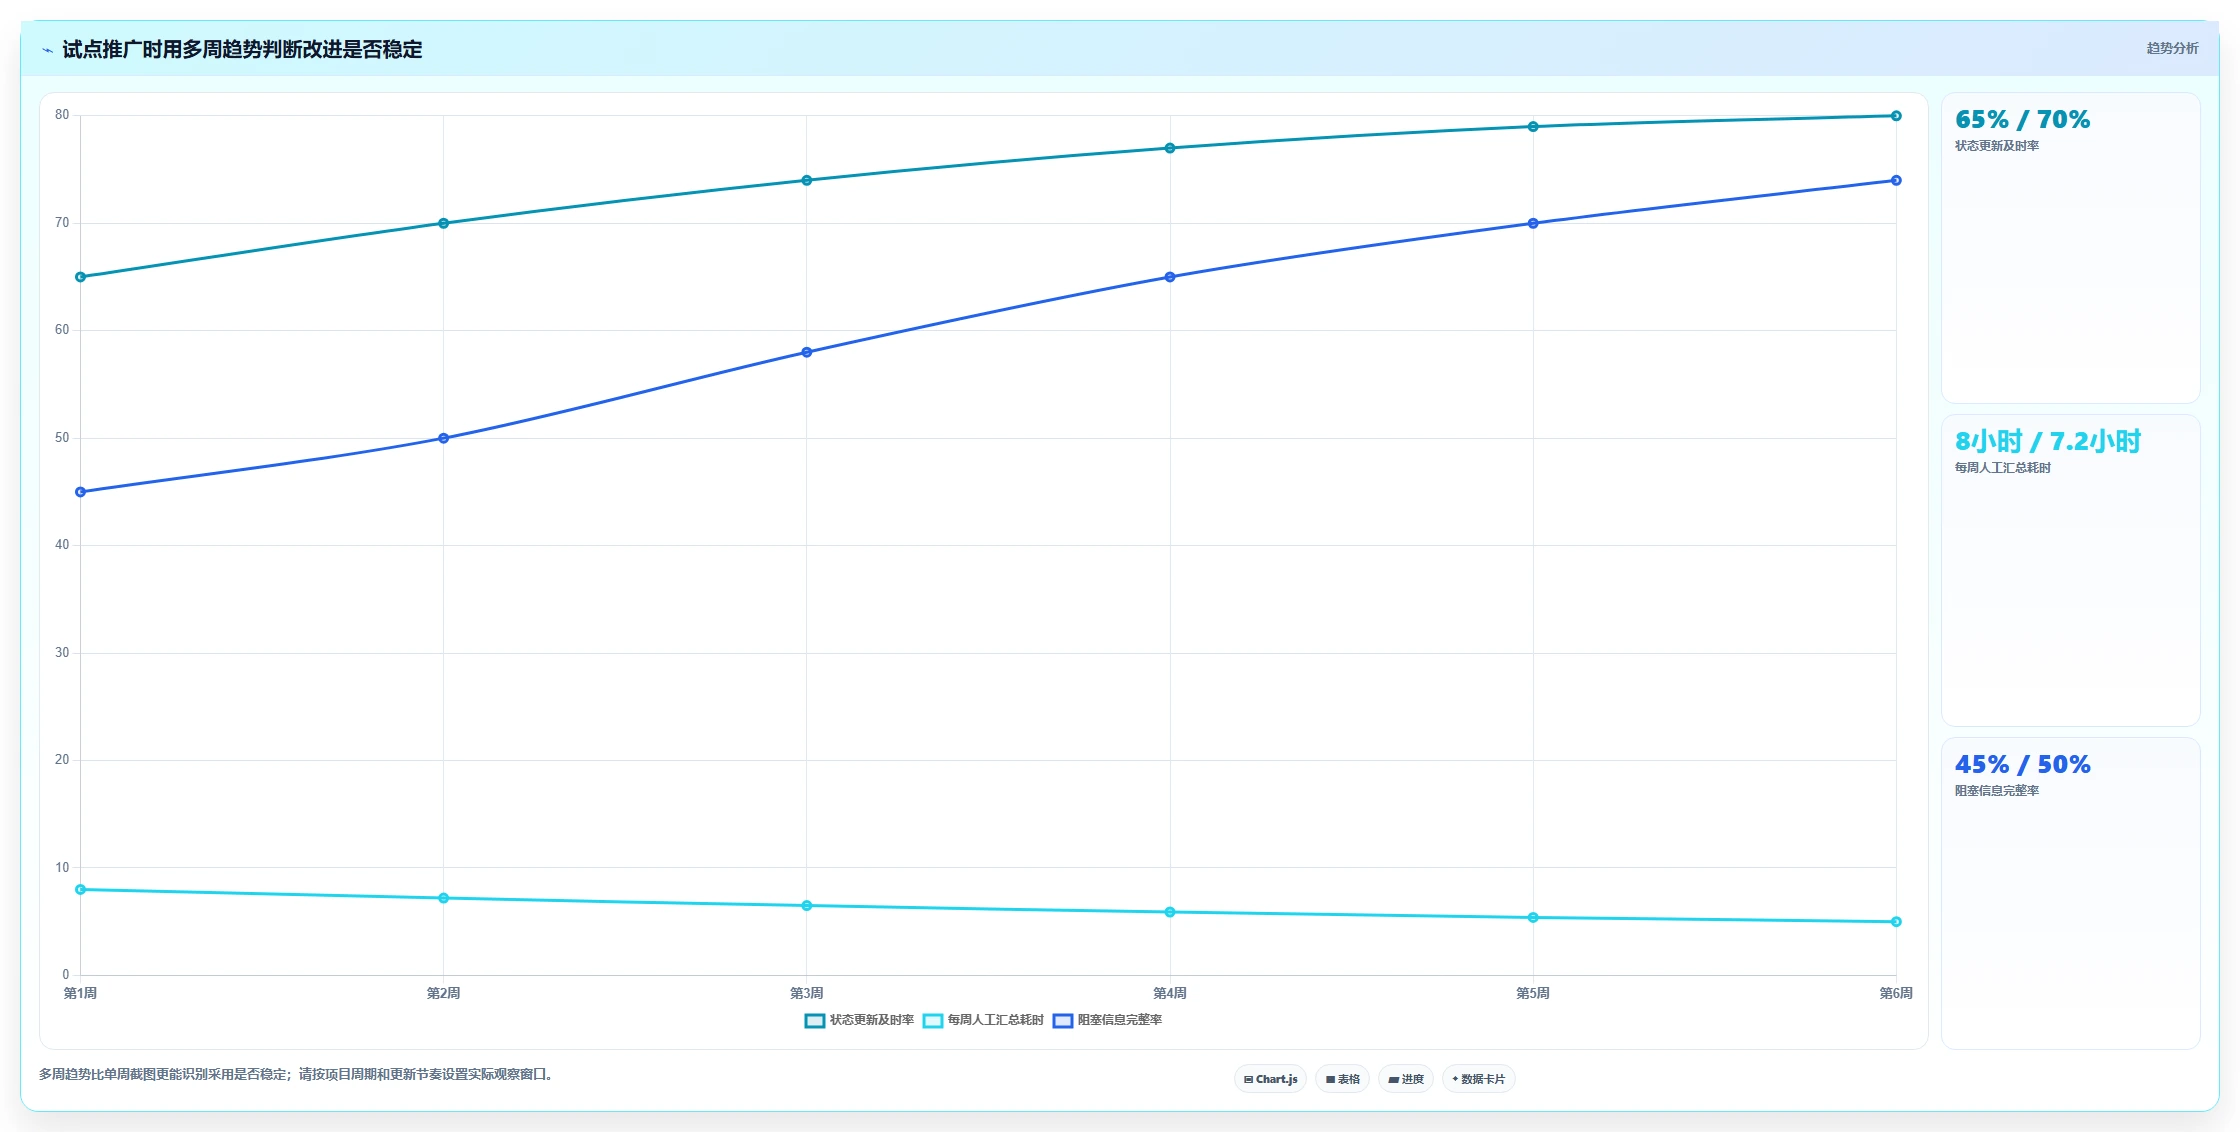Select the Chart.js tag
The width and height of the screenshot is (2240, 1132).
click(1270, 1079)
